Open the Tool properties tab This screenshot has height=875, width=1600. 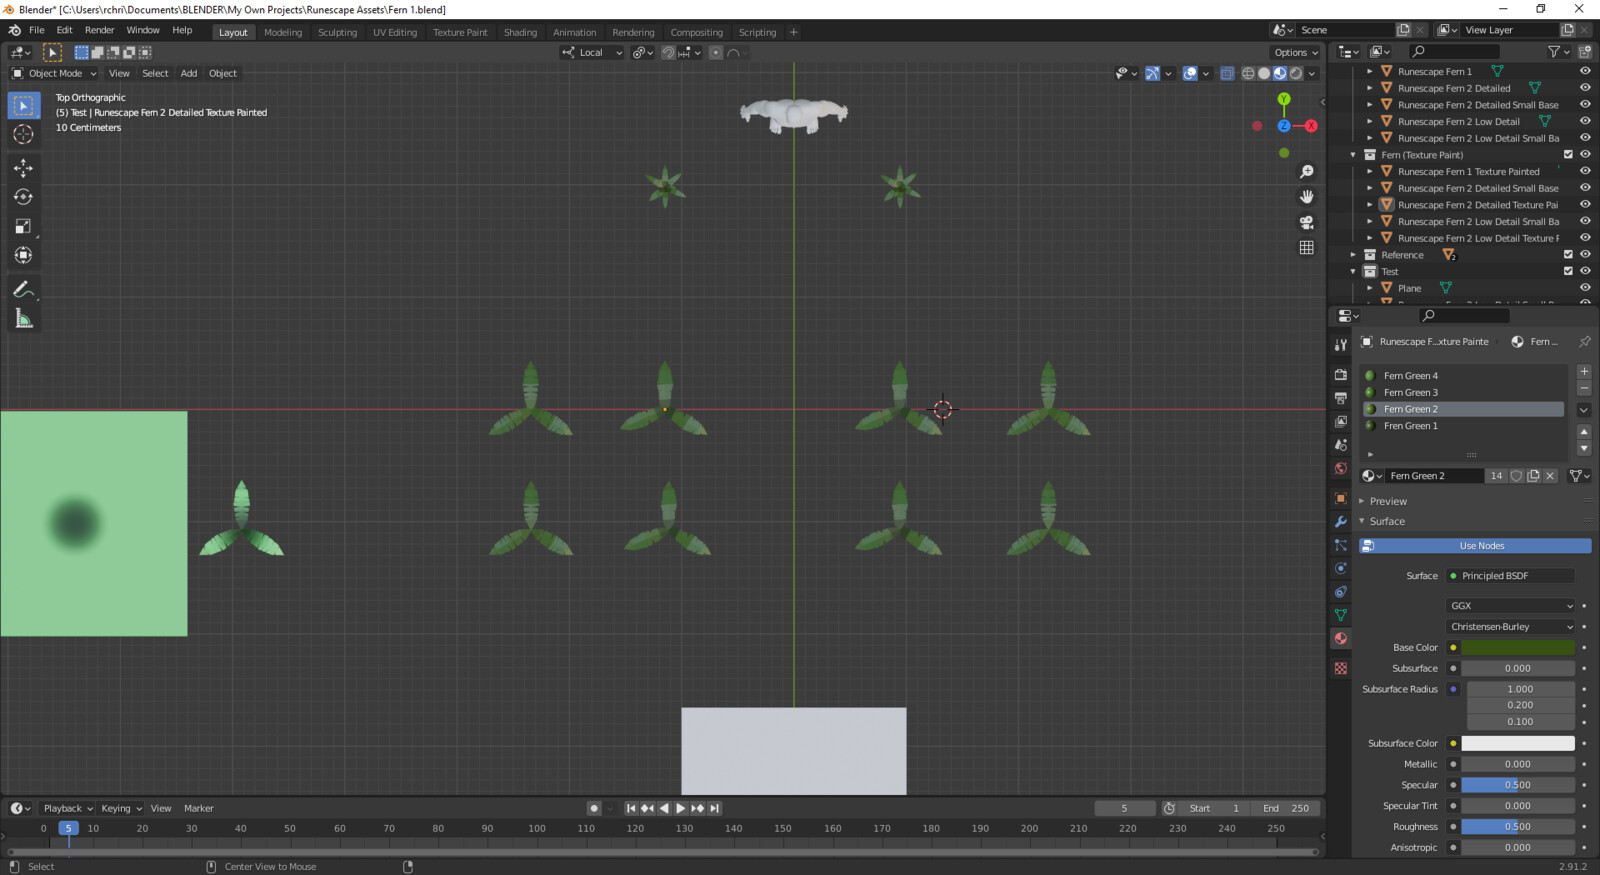coord(1341,344)
